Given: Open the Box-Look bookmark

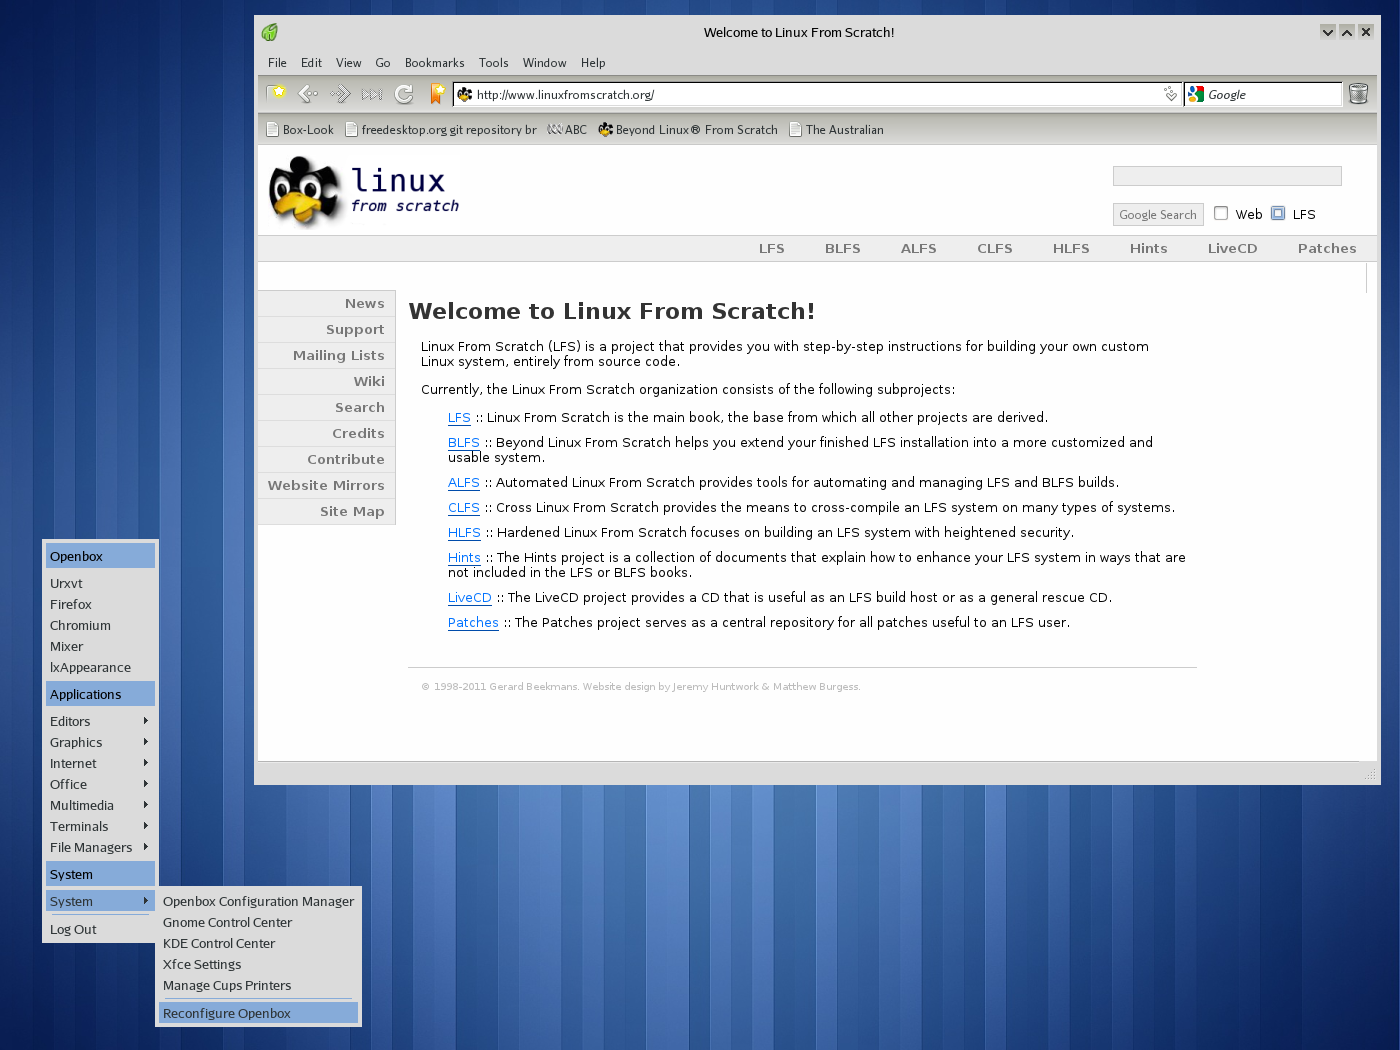Looking at the screenshot, I should point(300,130).
